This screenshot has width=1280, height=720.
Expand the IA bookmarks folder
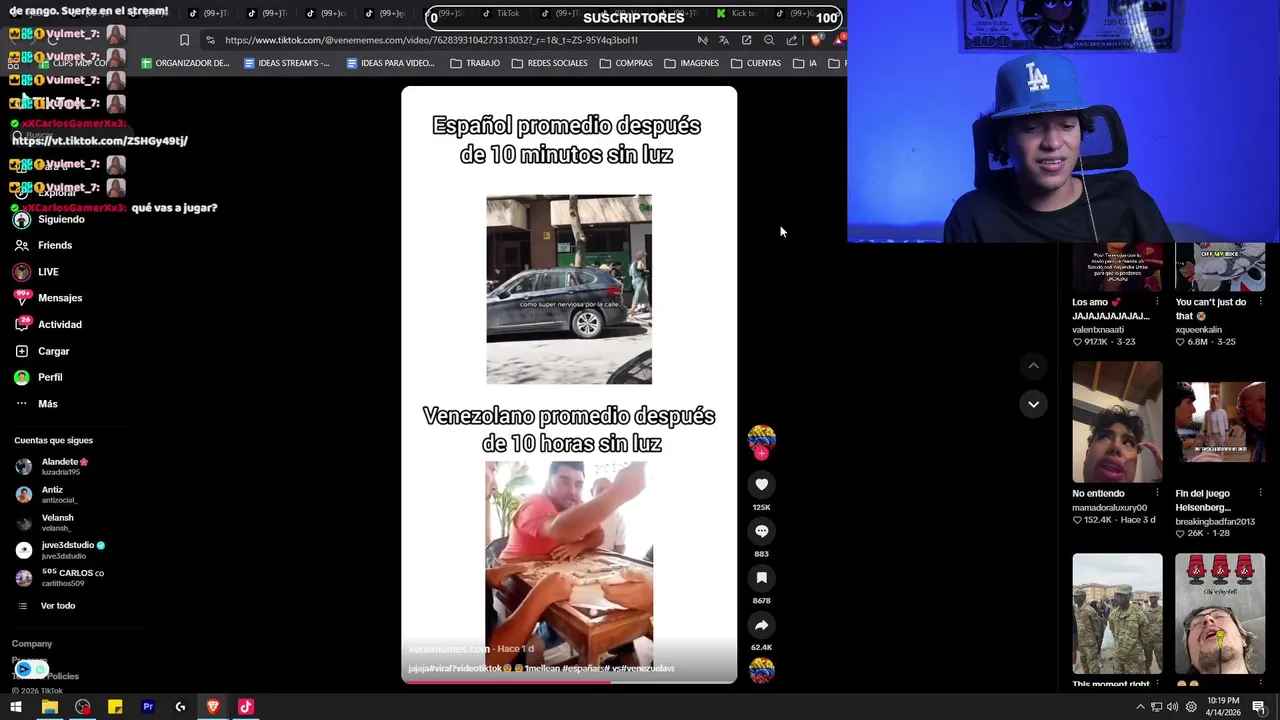(805, 63)
